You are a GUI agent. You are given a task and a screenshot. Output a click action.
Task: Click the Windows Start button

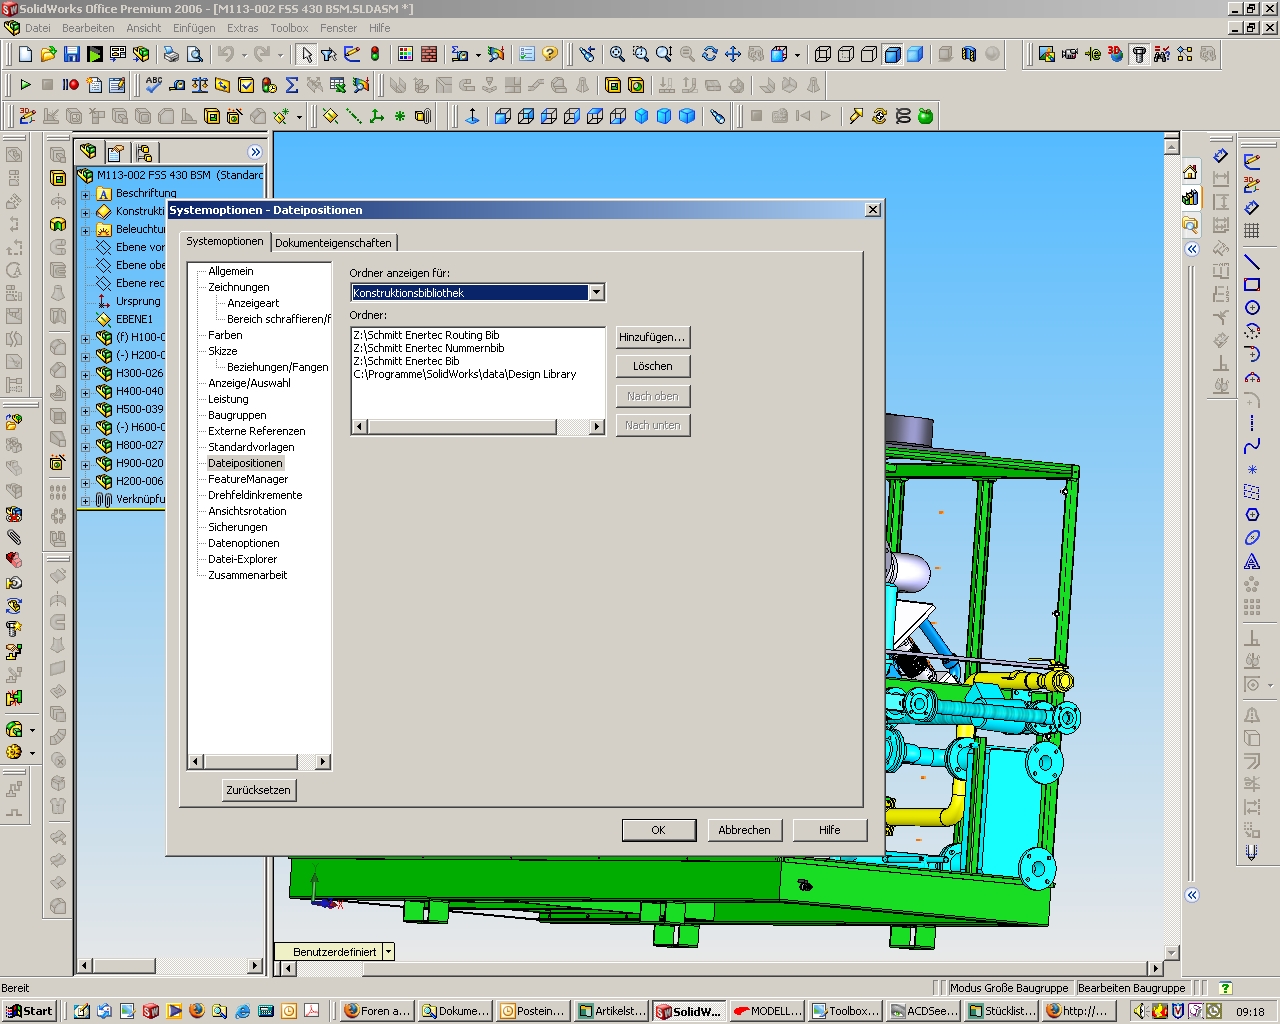pyautogui.click(x=30, y=1011)
